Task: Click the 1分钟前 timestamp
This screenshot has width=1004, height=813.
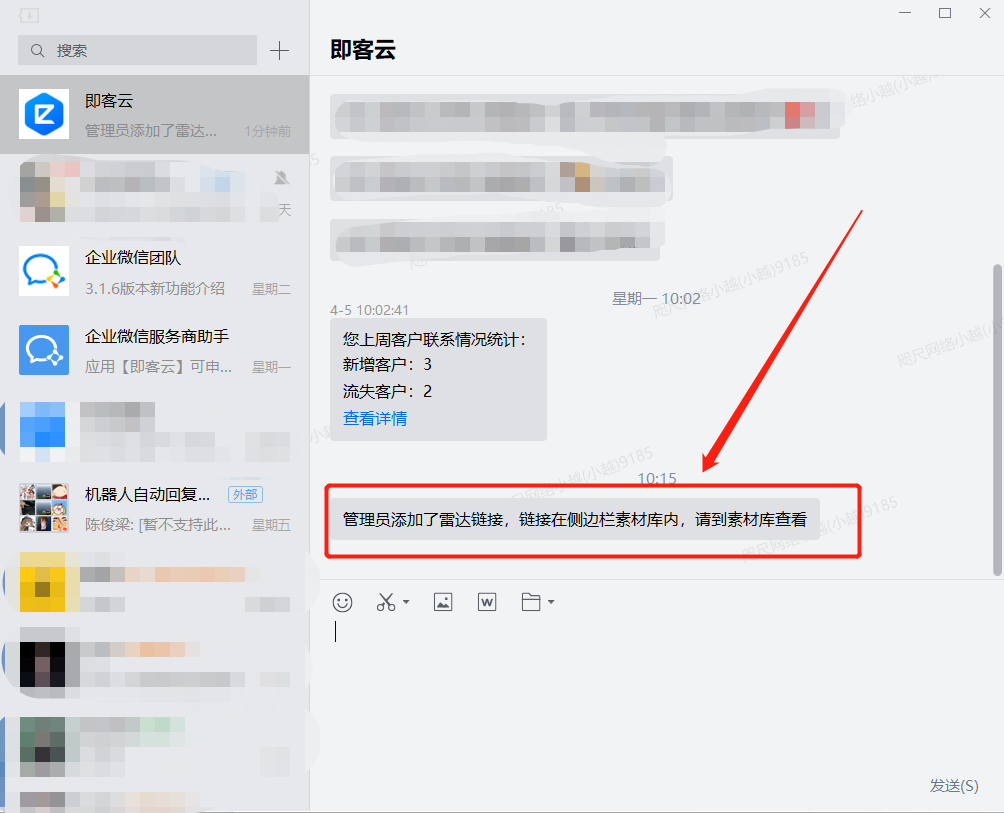Action: (268, 131)
